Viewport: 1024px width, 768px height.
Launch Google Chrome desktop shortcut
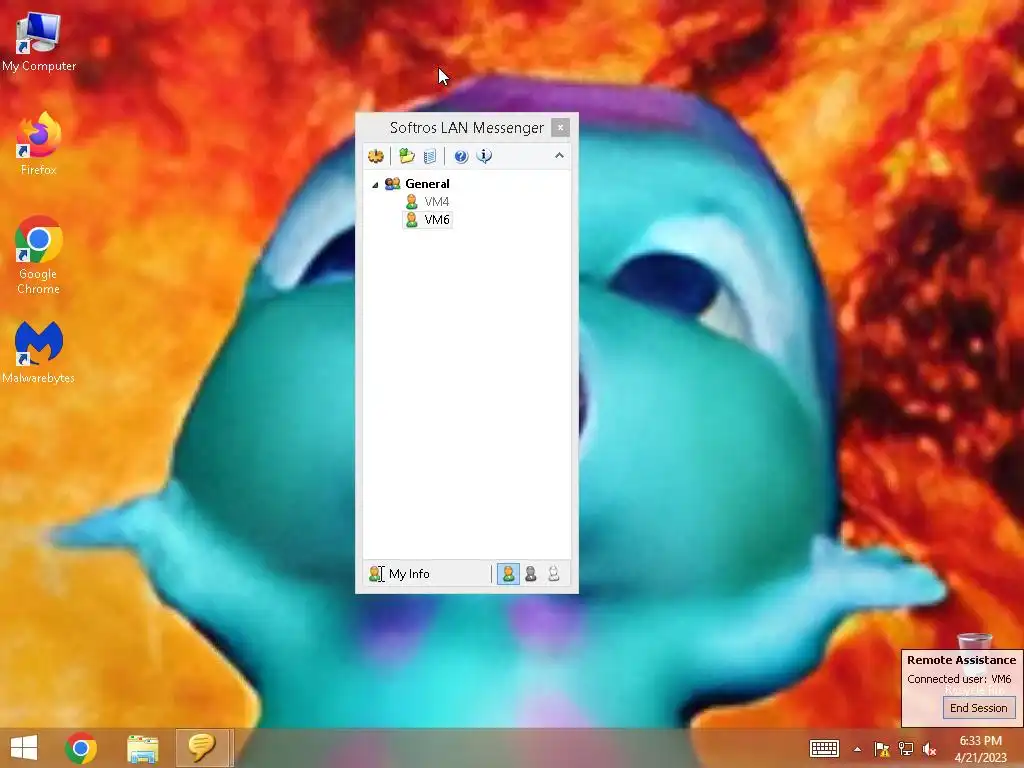pos(39,255)
